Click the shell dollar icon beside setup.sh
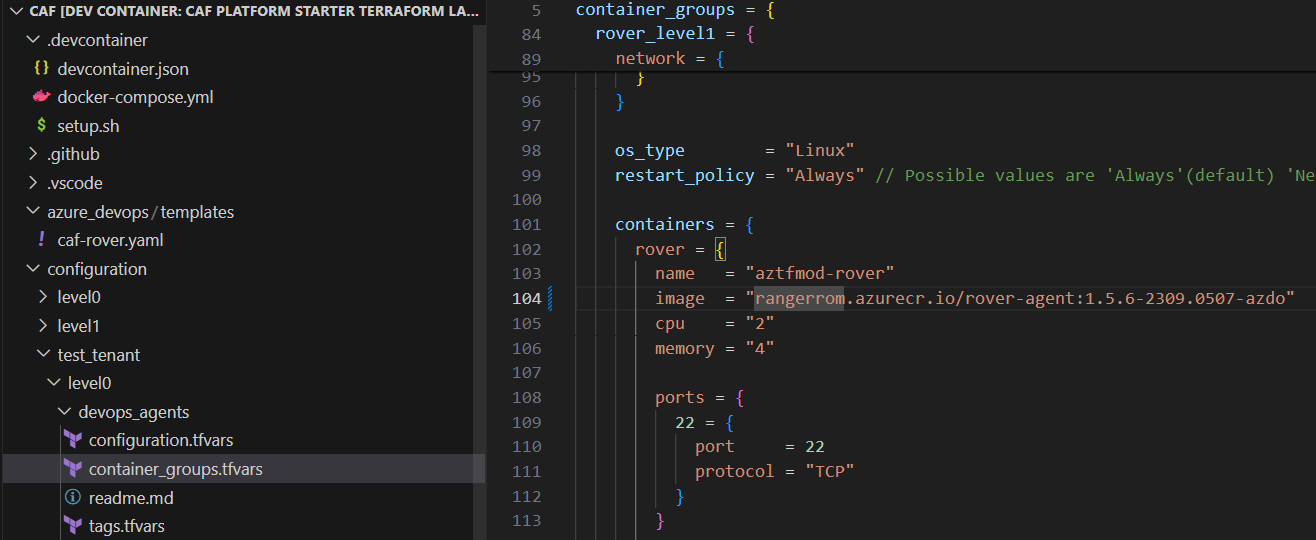Screen dimensions: 1316x540 tap(41, 126)
